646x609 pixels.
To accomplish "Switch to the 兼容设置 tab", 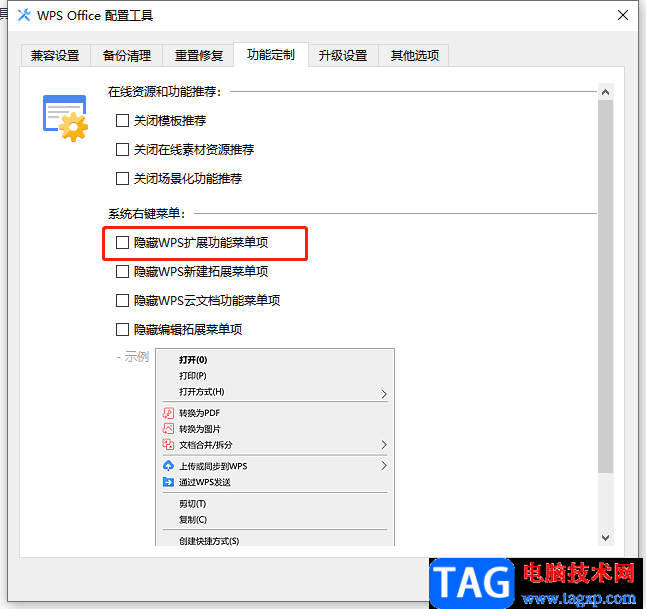I will pyautogui.click(x=55, y=55).
